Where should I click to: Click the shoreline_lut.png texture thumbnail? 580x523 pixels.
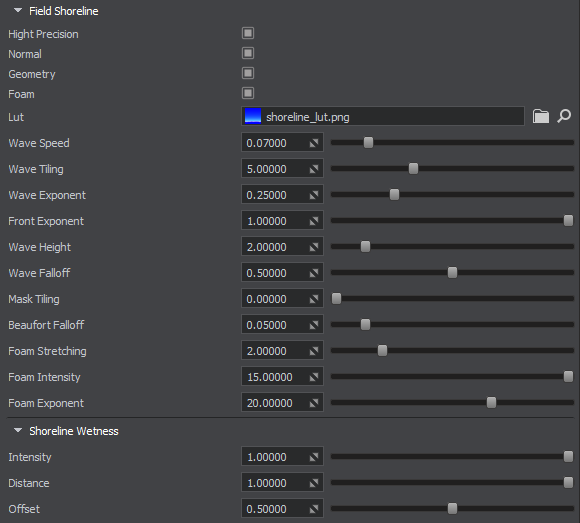pyautogui.click(x=253, y=116)
